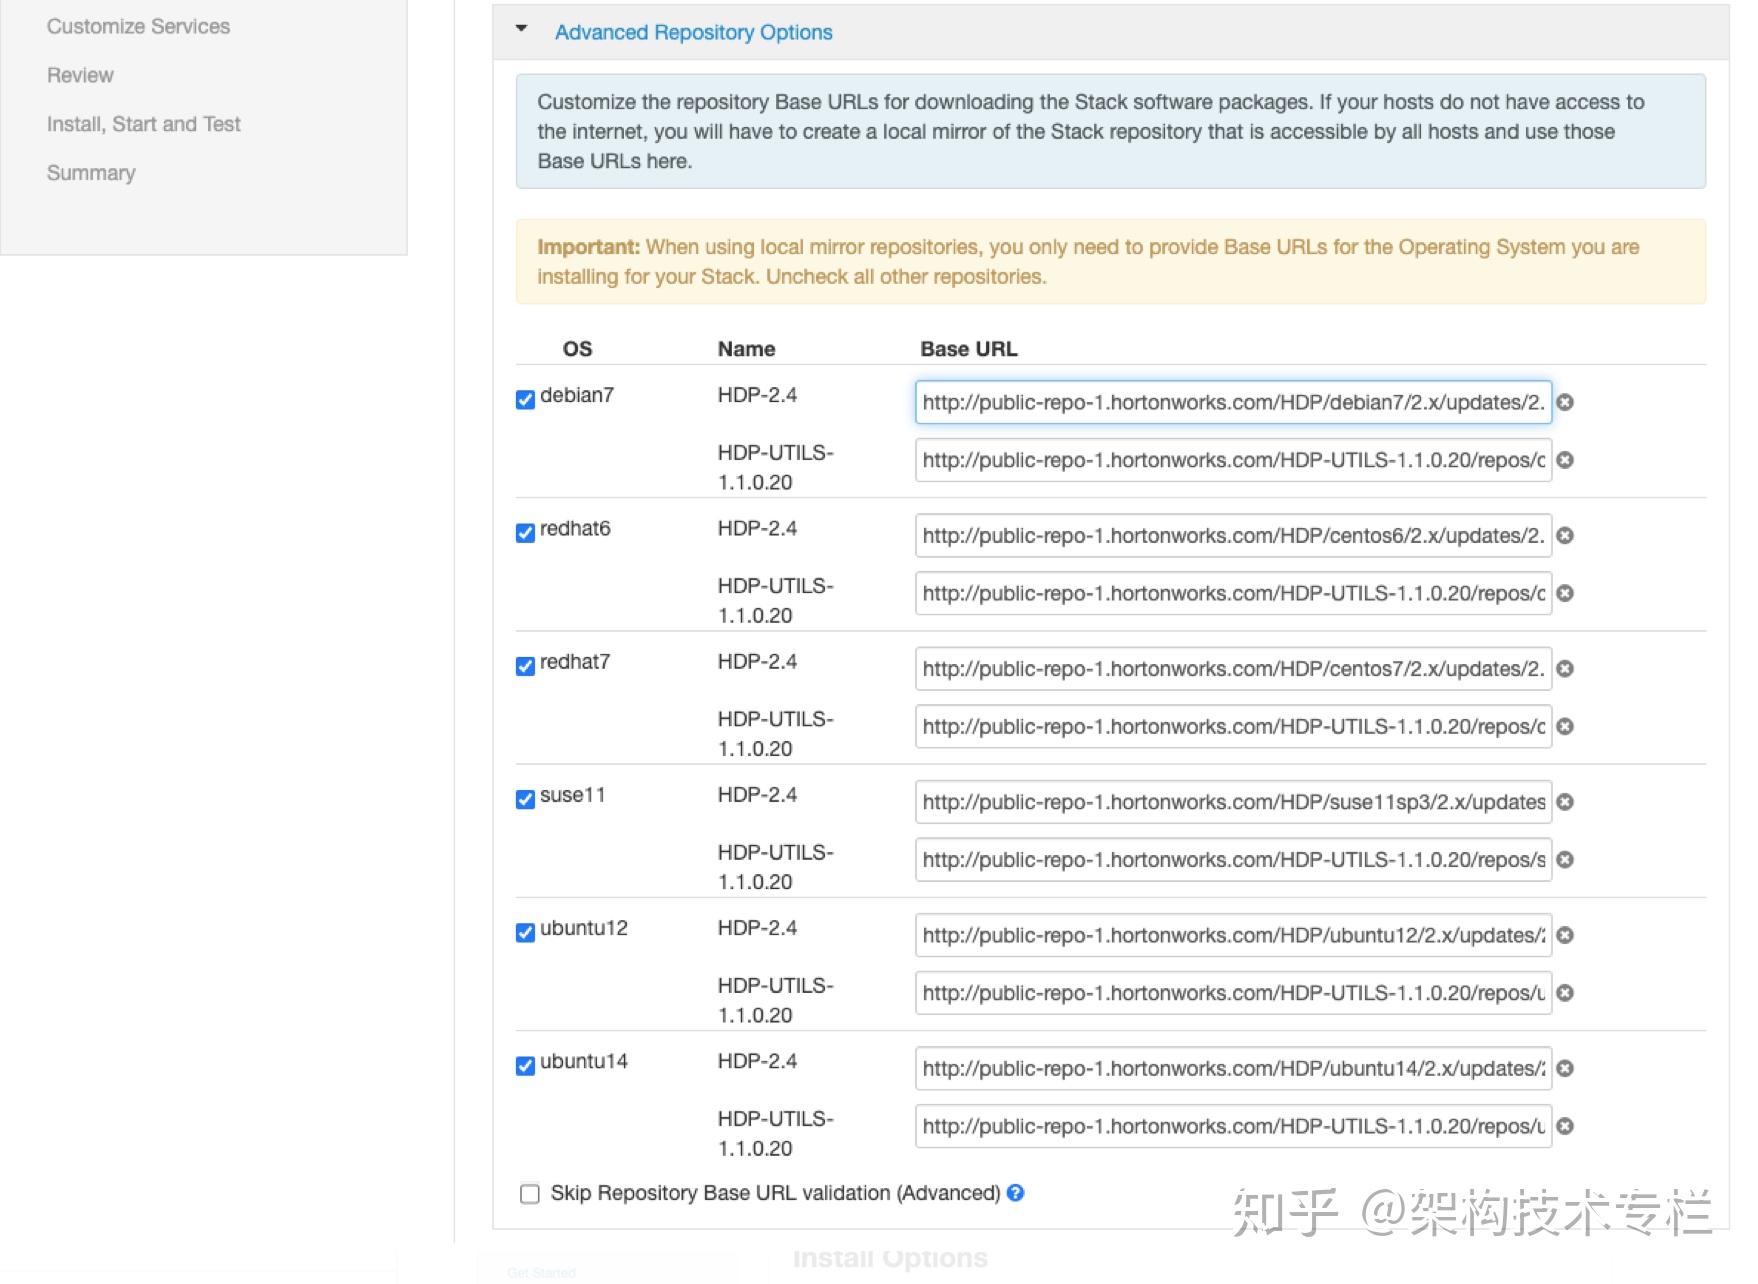This screenshot has width=1758, height=1284.
Task: Click the Advanced Repository Options link
Action: click(693, 33)
